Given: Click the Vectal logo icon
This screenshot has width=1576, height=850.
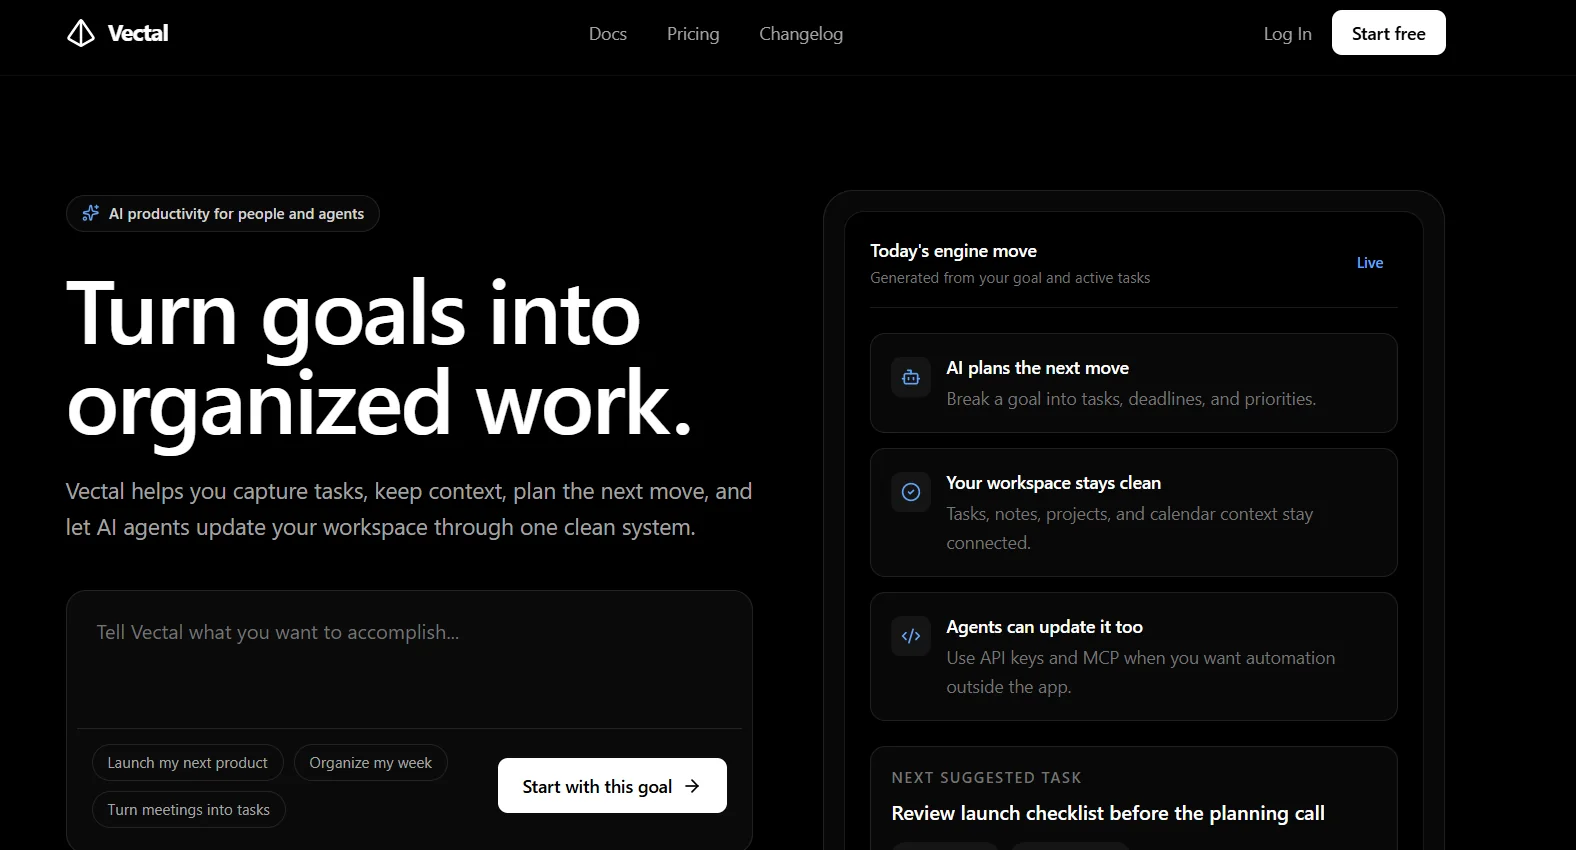Looking at the screenshot, I should click(x=81, y=33).
